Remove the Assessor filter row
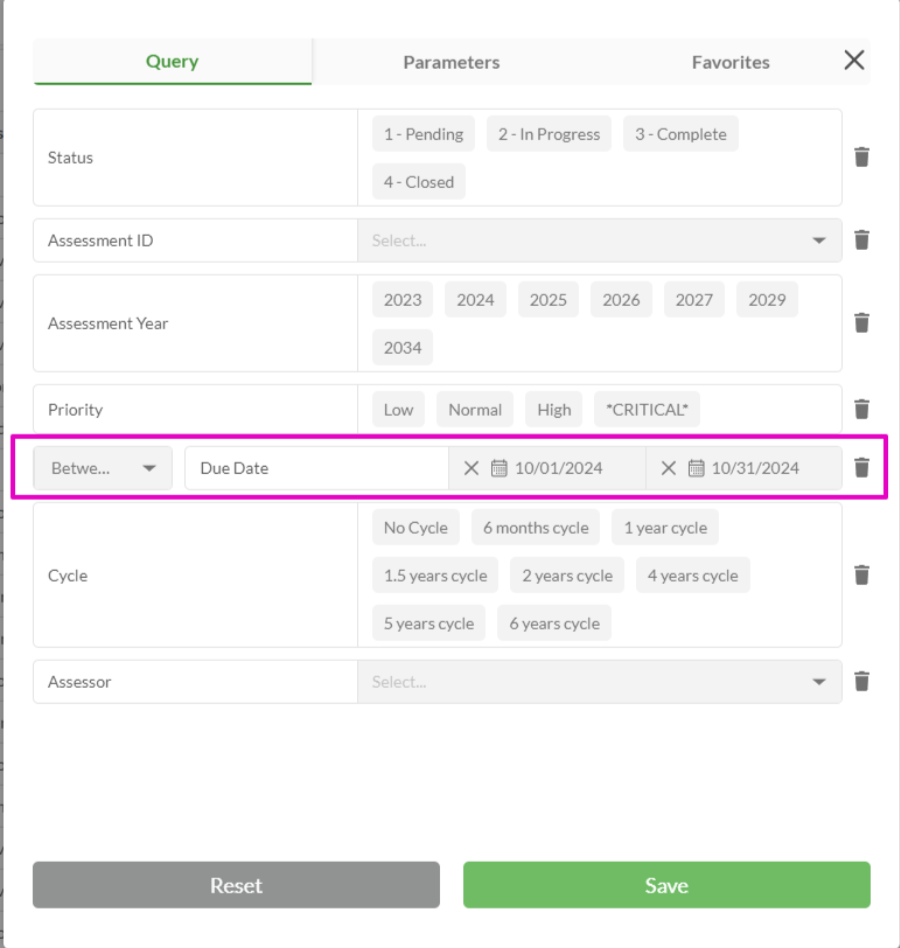 (x=861, y=682)
